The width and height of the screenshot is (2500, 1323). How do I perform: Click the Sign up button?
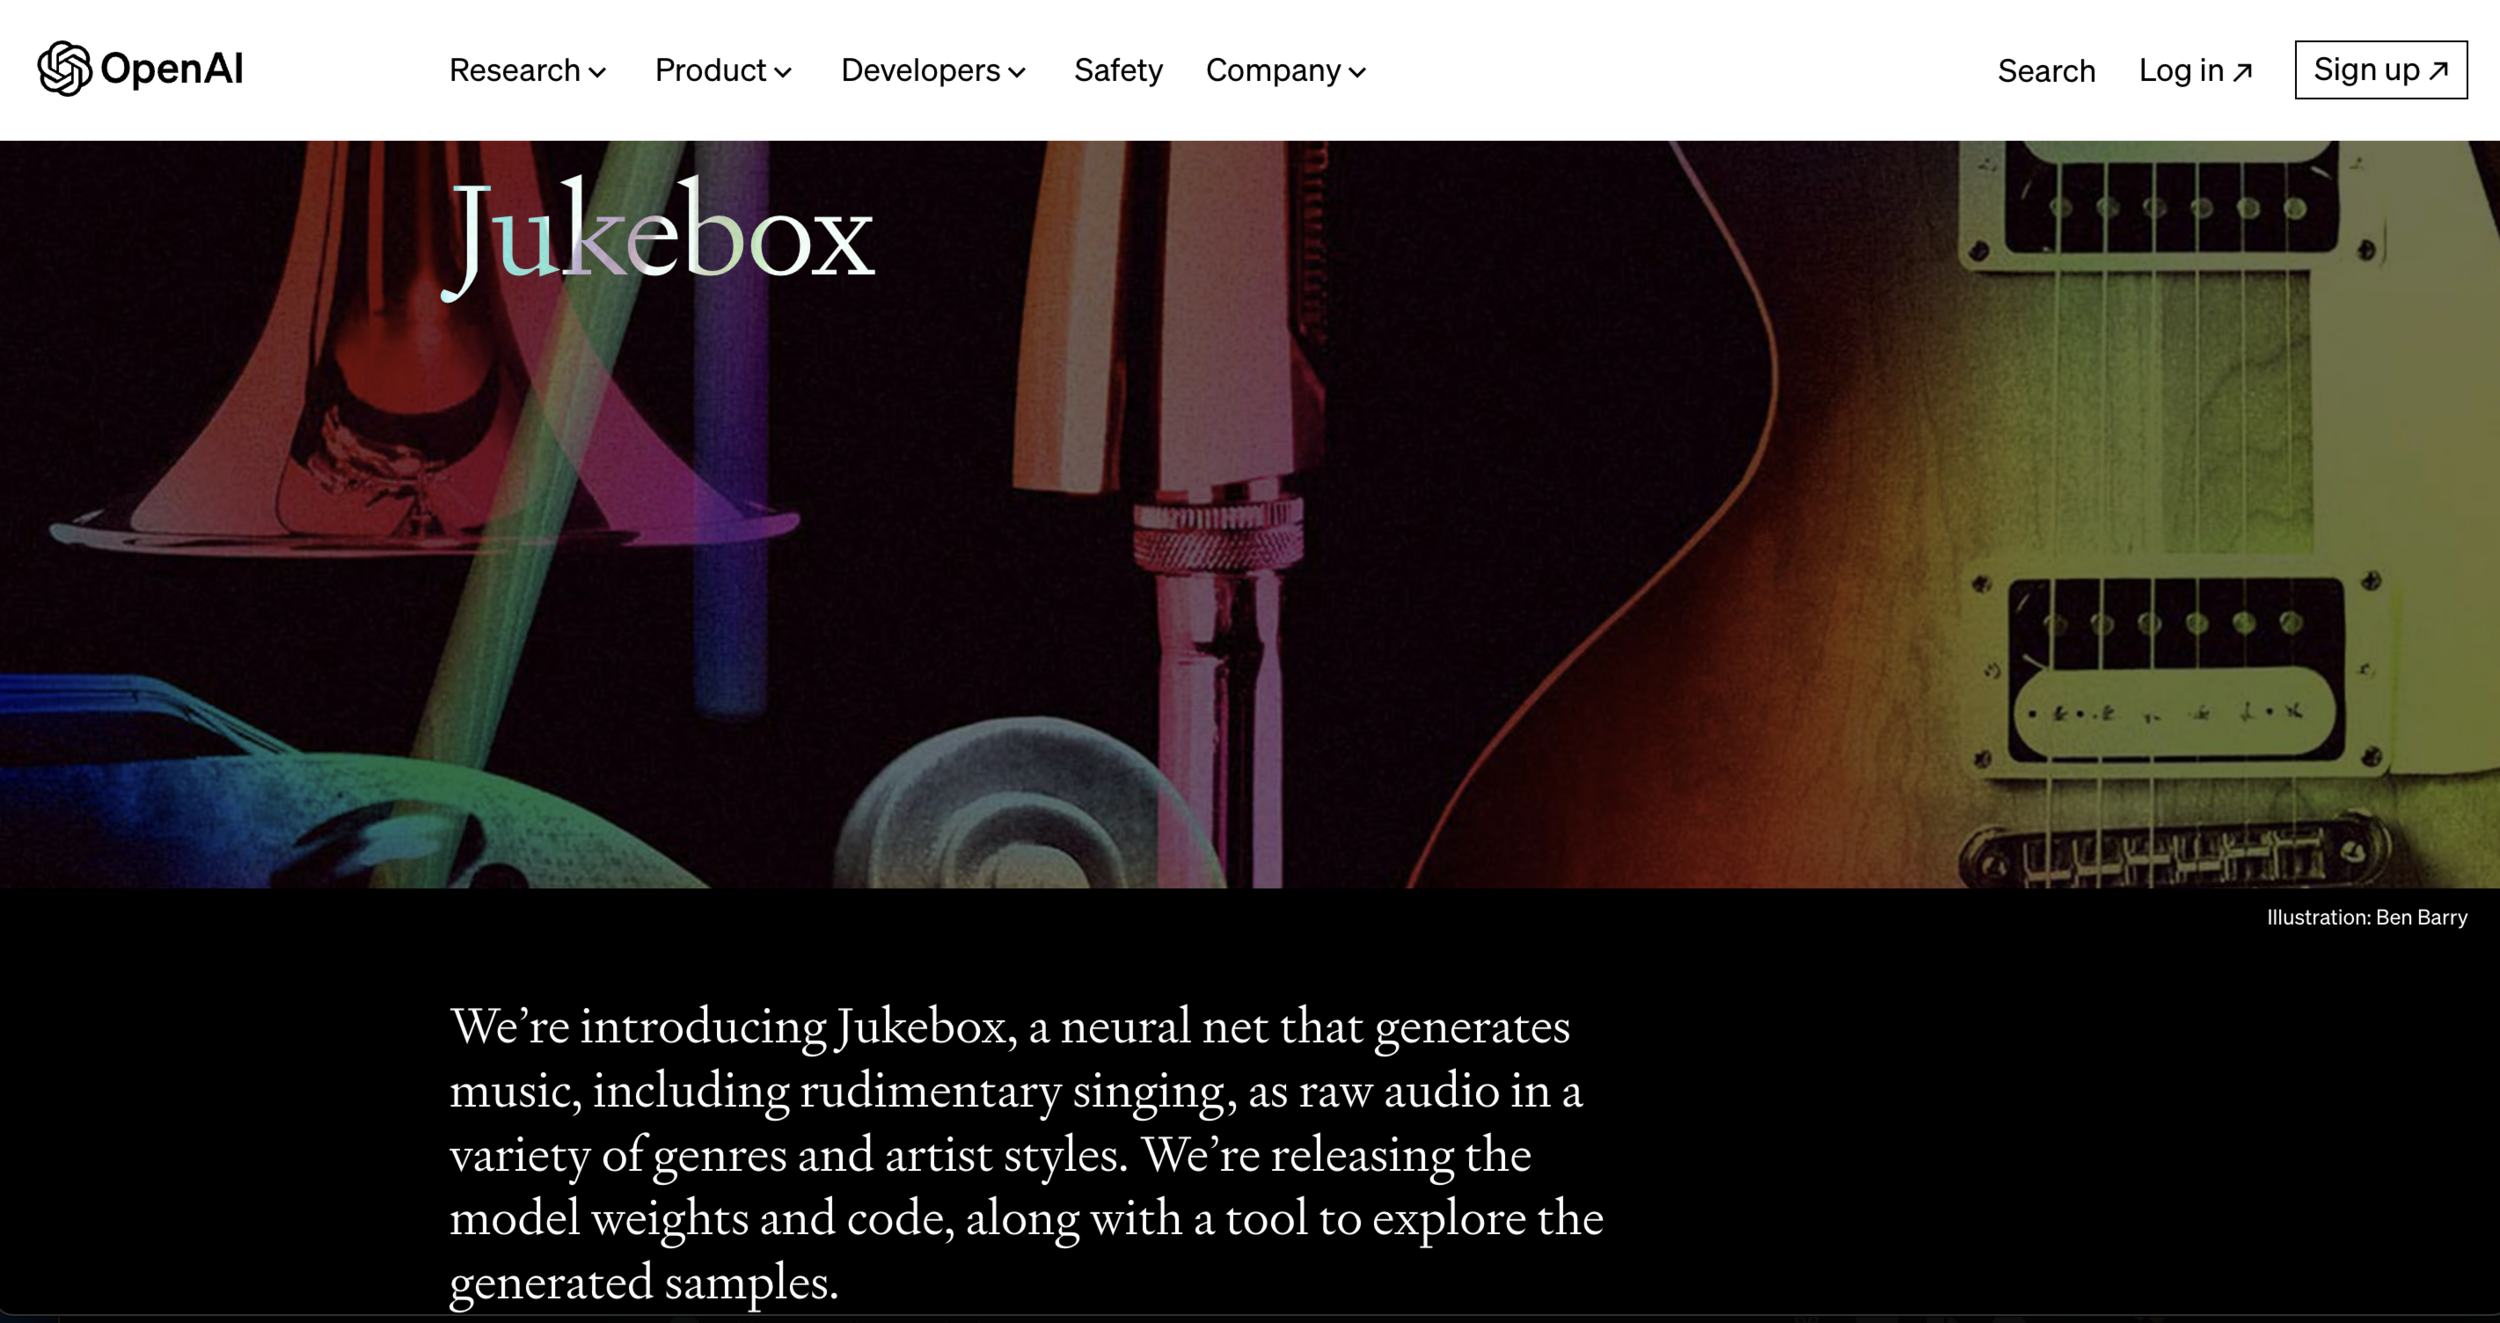pyautogui.click(x=2381, y=70)
